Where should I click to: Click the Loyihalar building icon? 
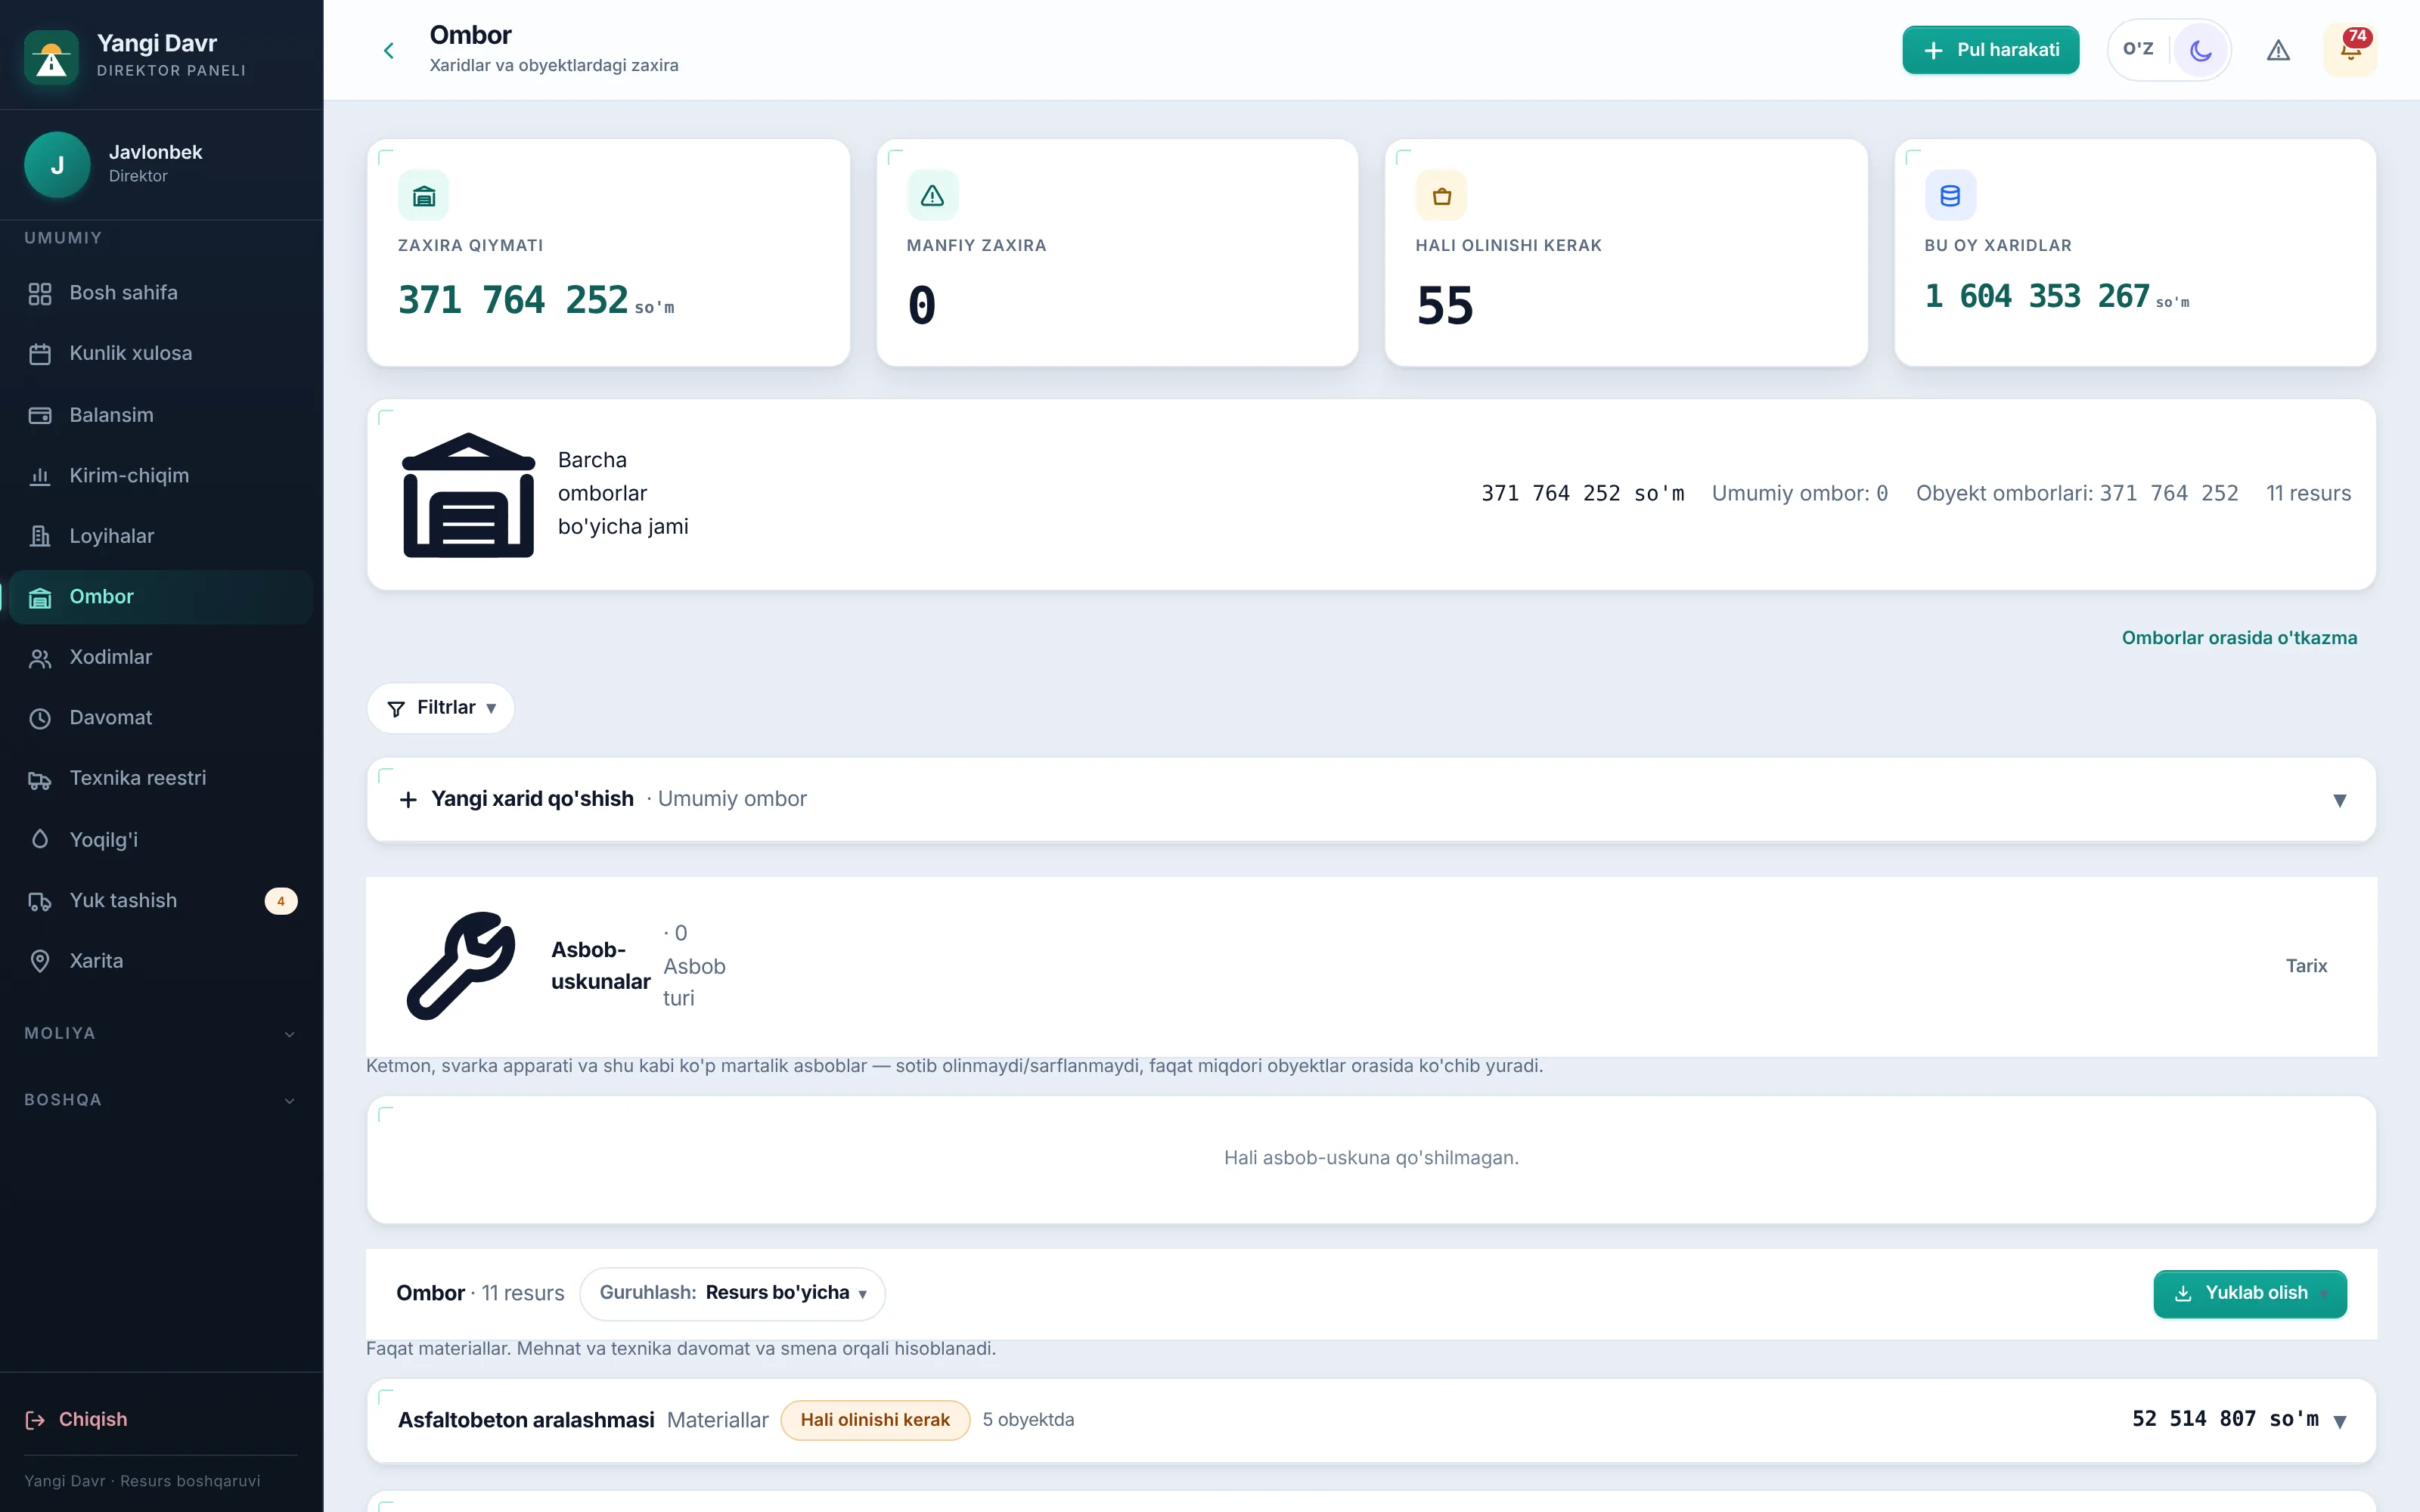[x=40, y=536]
